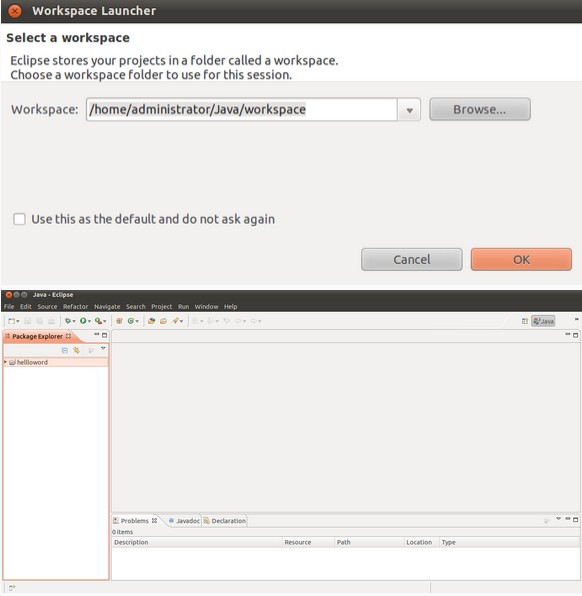The image size is (582, 596).
Task: Click OK in Workspace Launcher
Action: click(x=521, y=260)
